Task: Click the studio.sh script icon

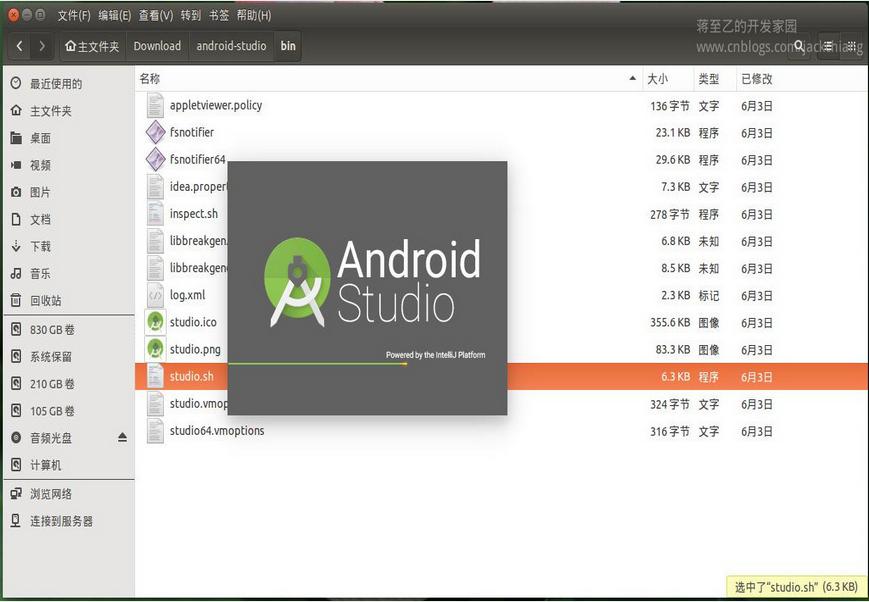Action: [x=155, y=376]
